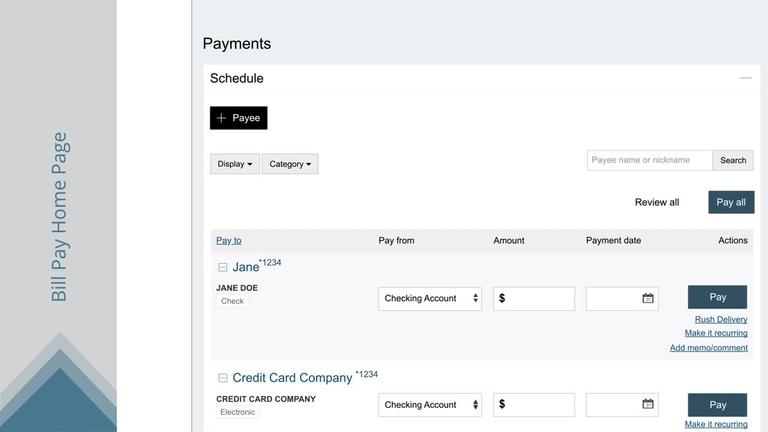The height and width of the screenshot is (432, 768).
Task: Click Review all
Action: pos(657,202)
